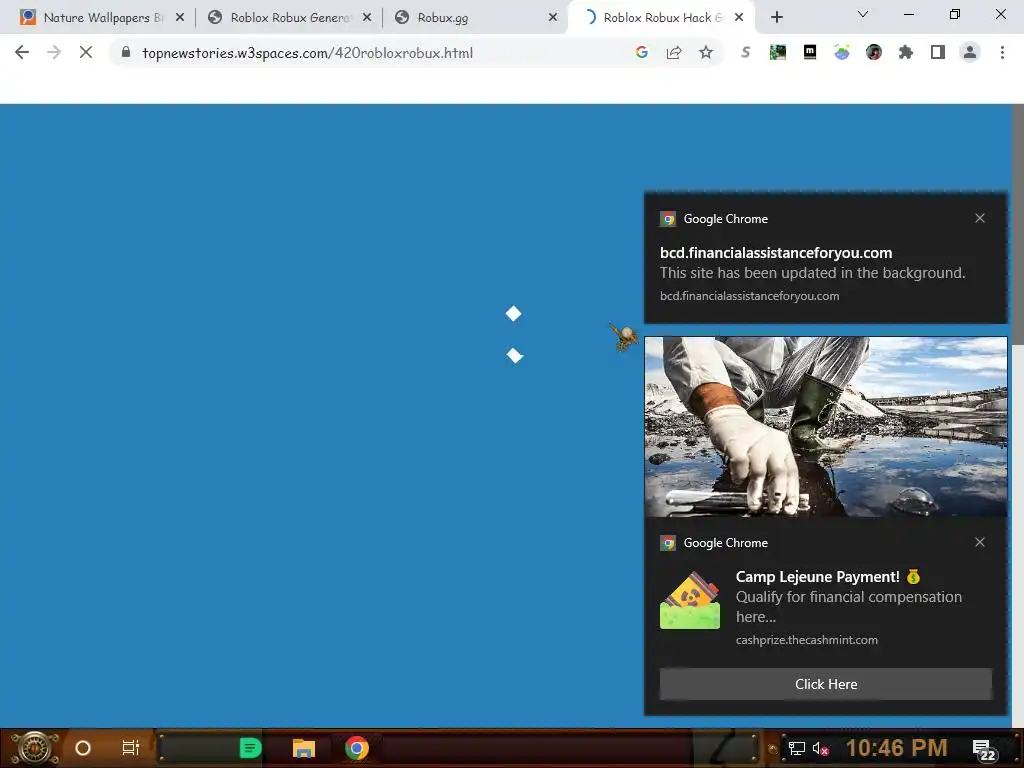Open Chrome three-dot menu

(1002, 52)
